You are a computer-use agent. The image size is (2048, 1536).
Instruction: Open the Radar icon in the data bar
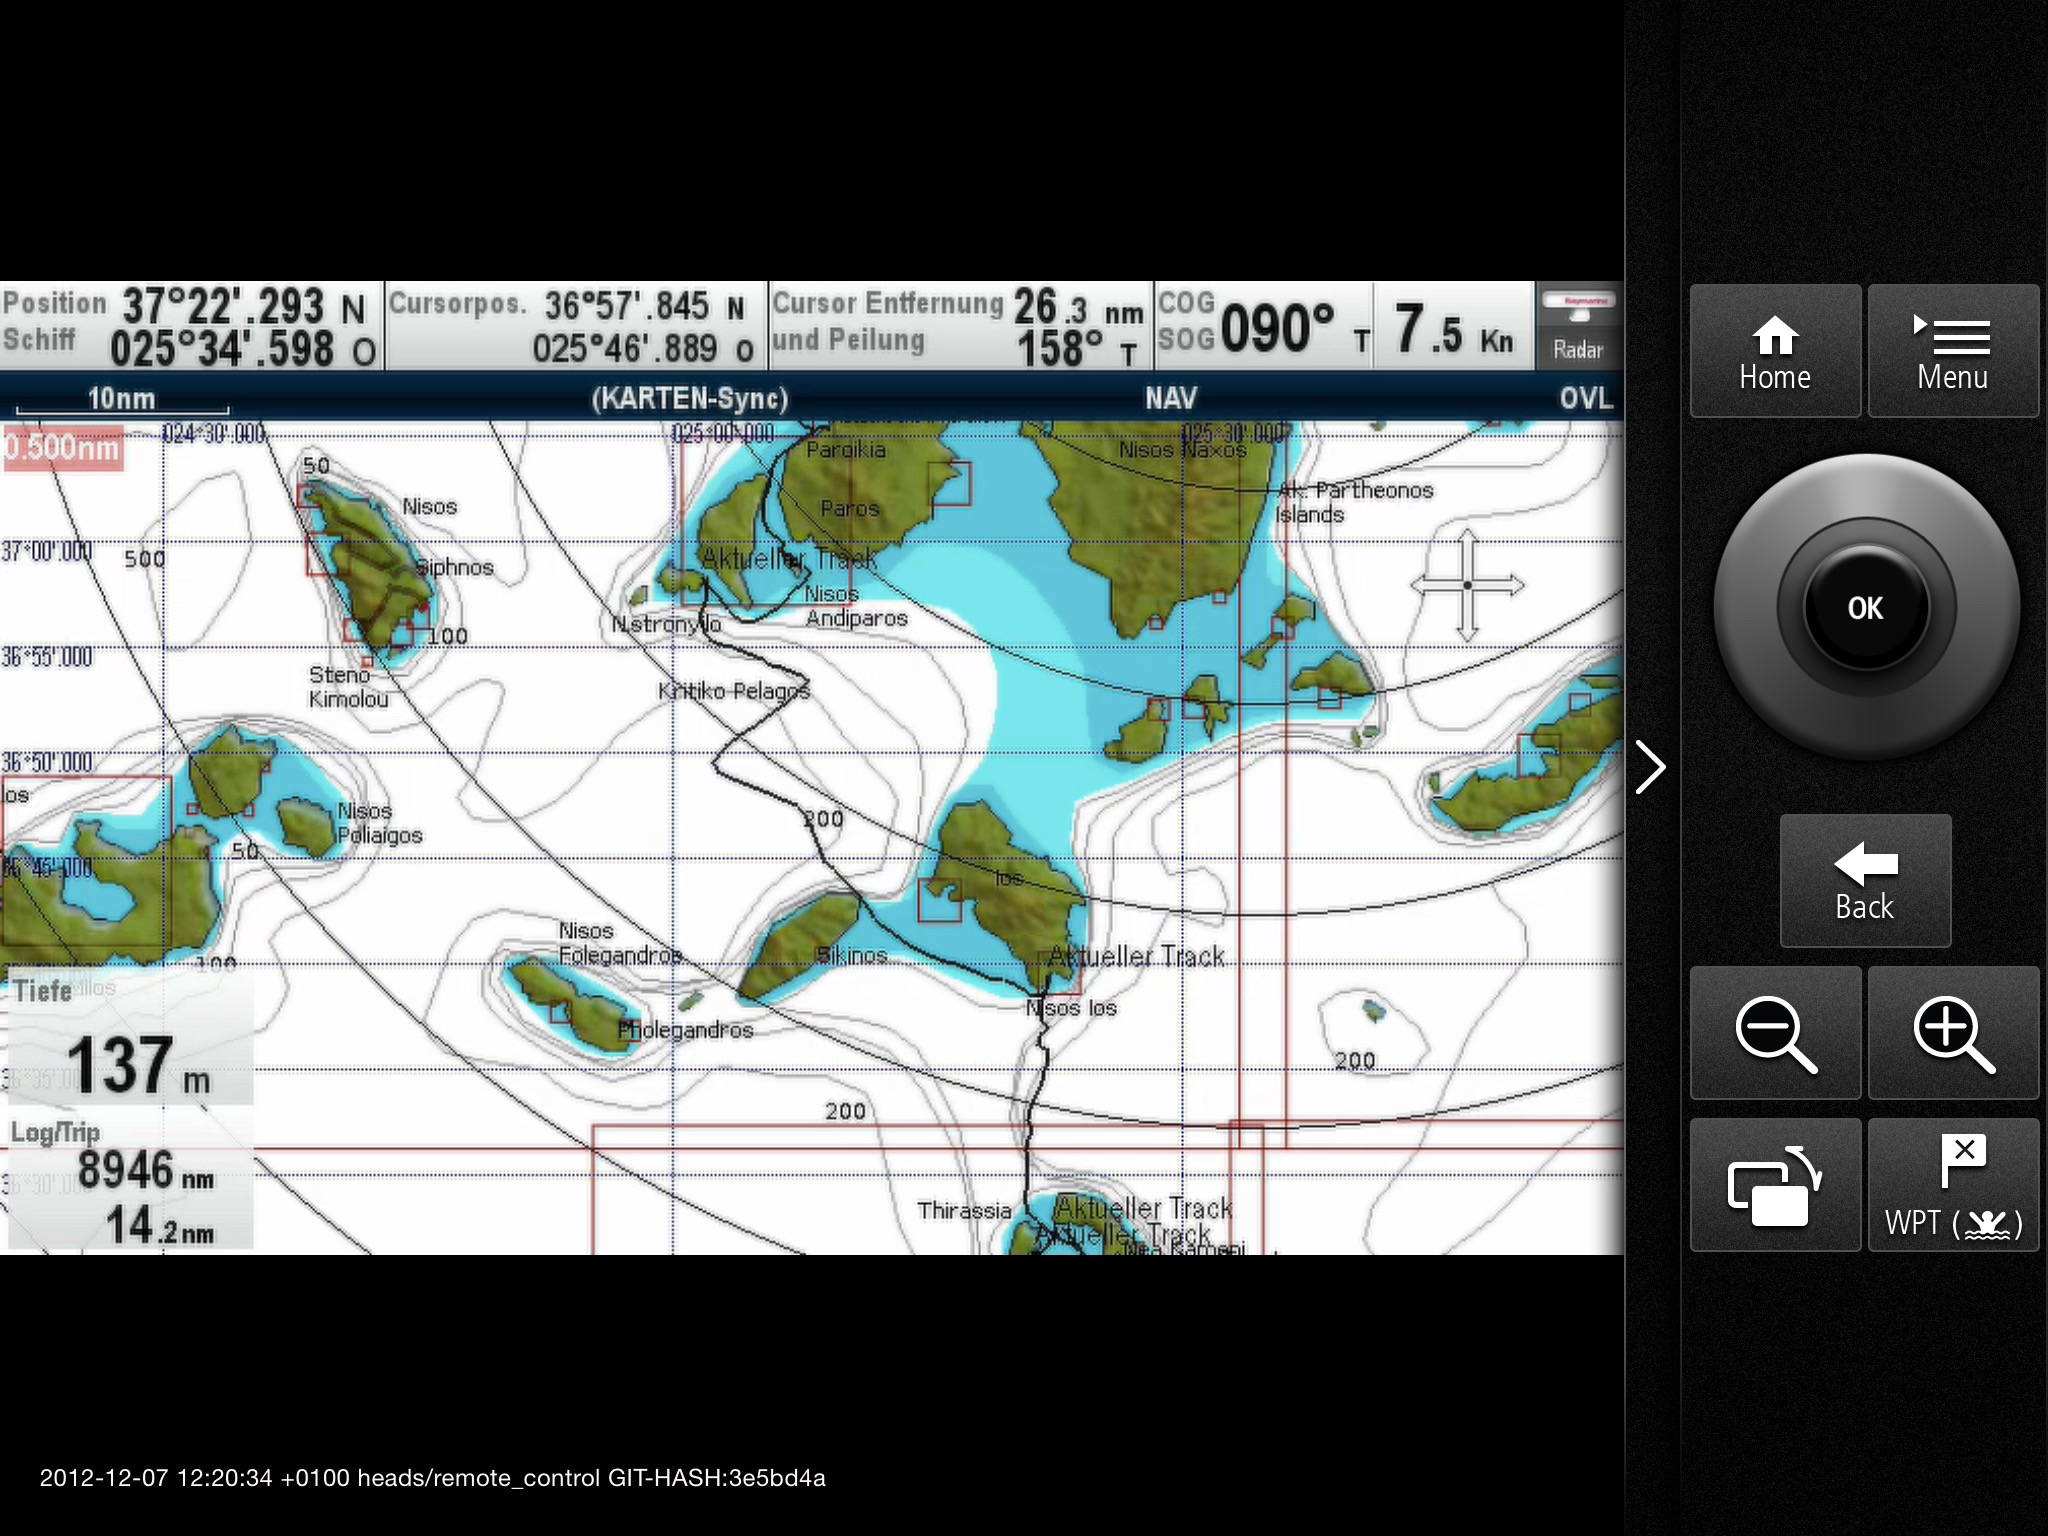(x=1578, y=326)
